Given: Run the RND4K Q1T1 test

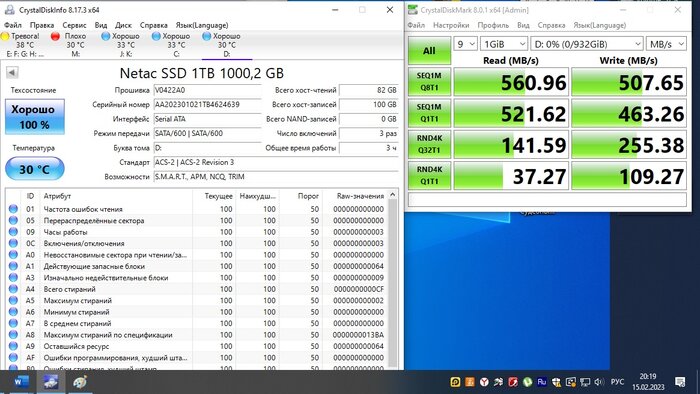Looking at the screenshot, I should pyautogui.click(x=429, y=175).
